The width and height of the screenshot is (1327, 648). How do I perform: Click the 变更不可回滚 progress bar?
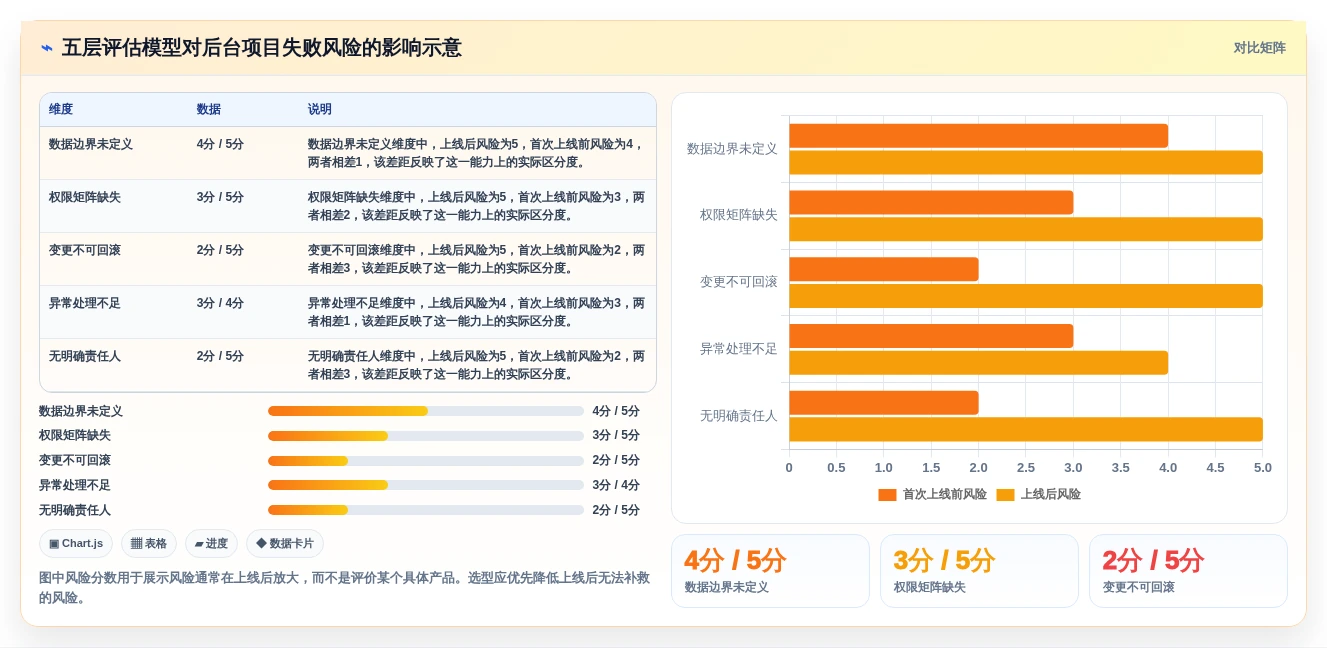tap(426, 461)
